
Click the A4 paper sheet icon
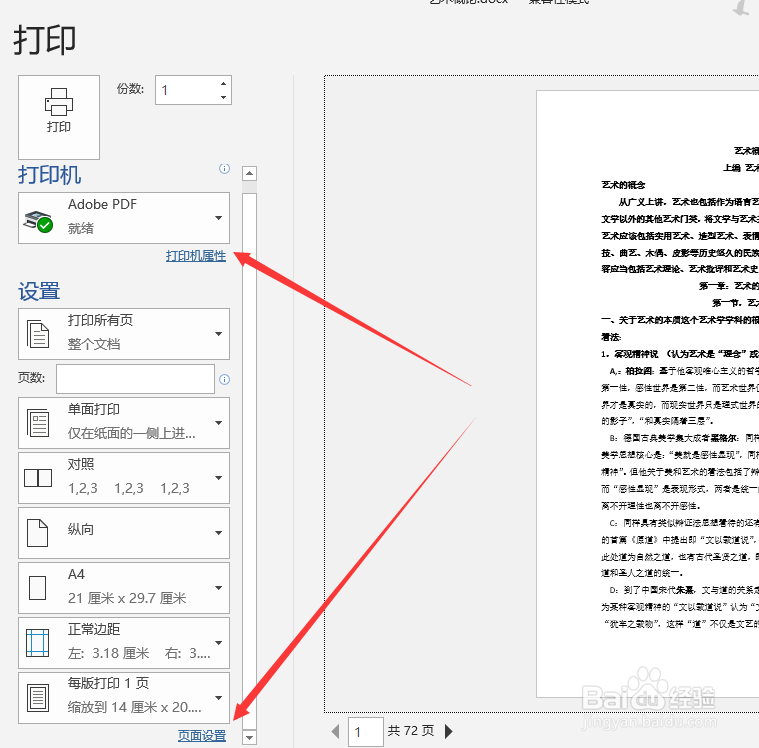[37, 588]
